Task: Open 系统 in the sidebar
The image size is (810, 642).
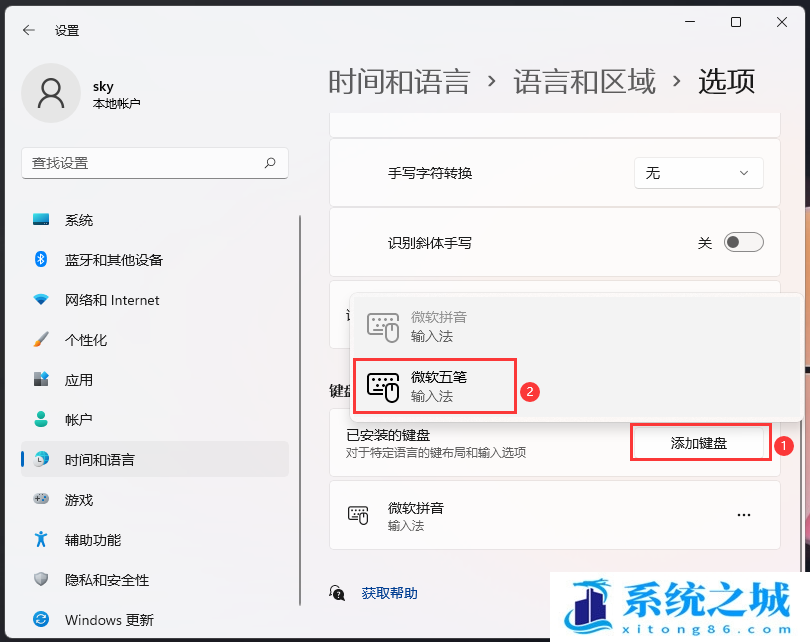Action: (x=154, y=220)
